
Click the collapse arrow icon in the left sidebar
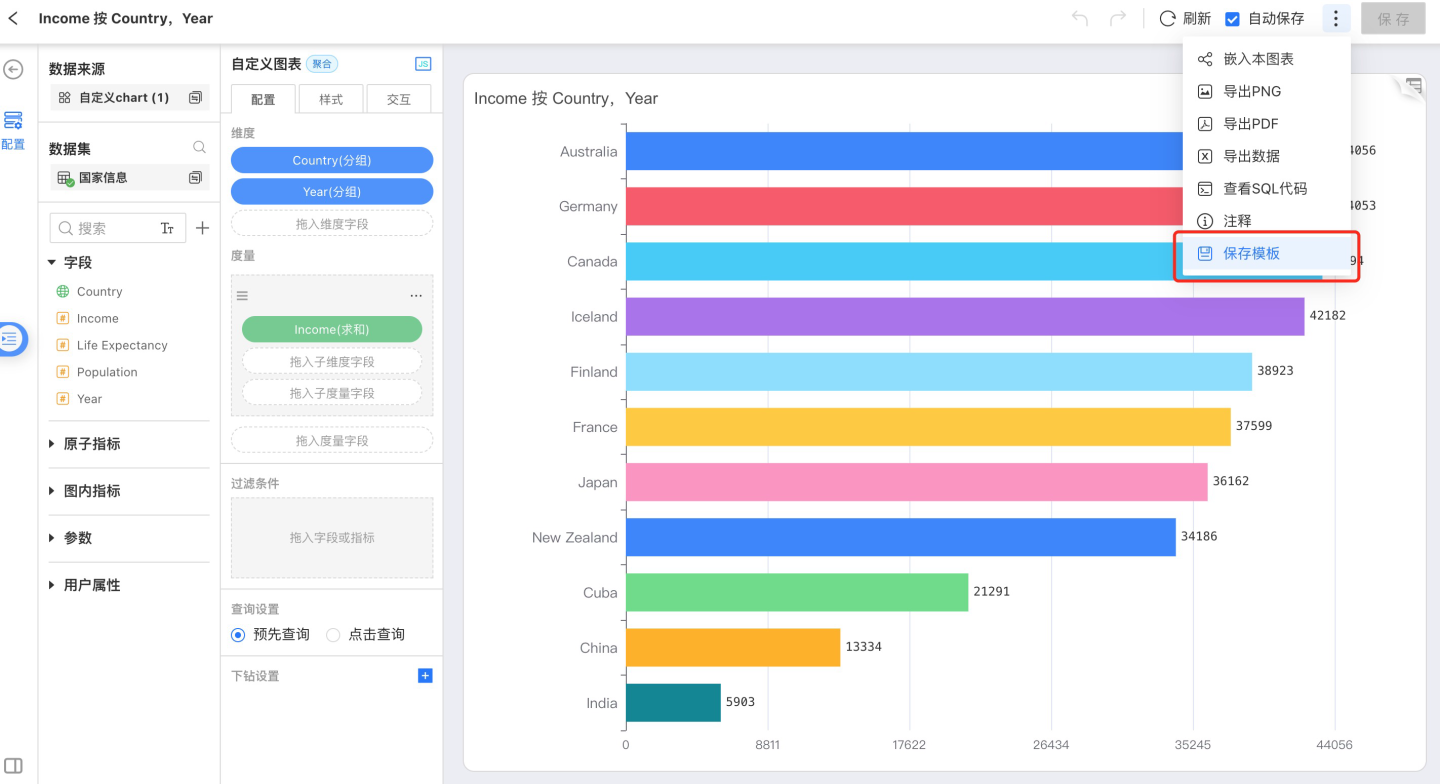[13, 69]
